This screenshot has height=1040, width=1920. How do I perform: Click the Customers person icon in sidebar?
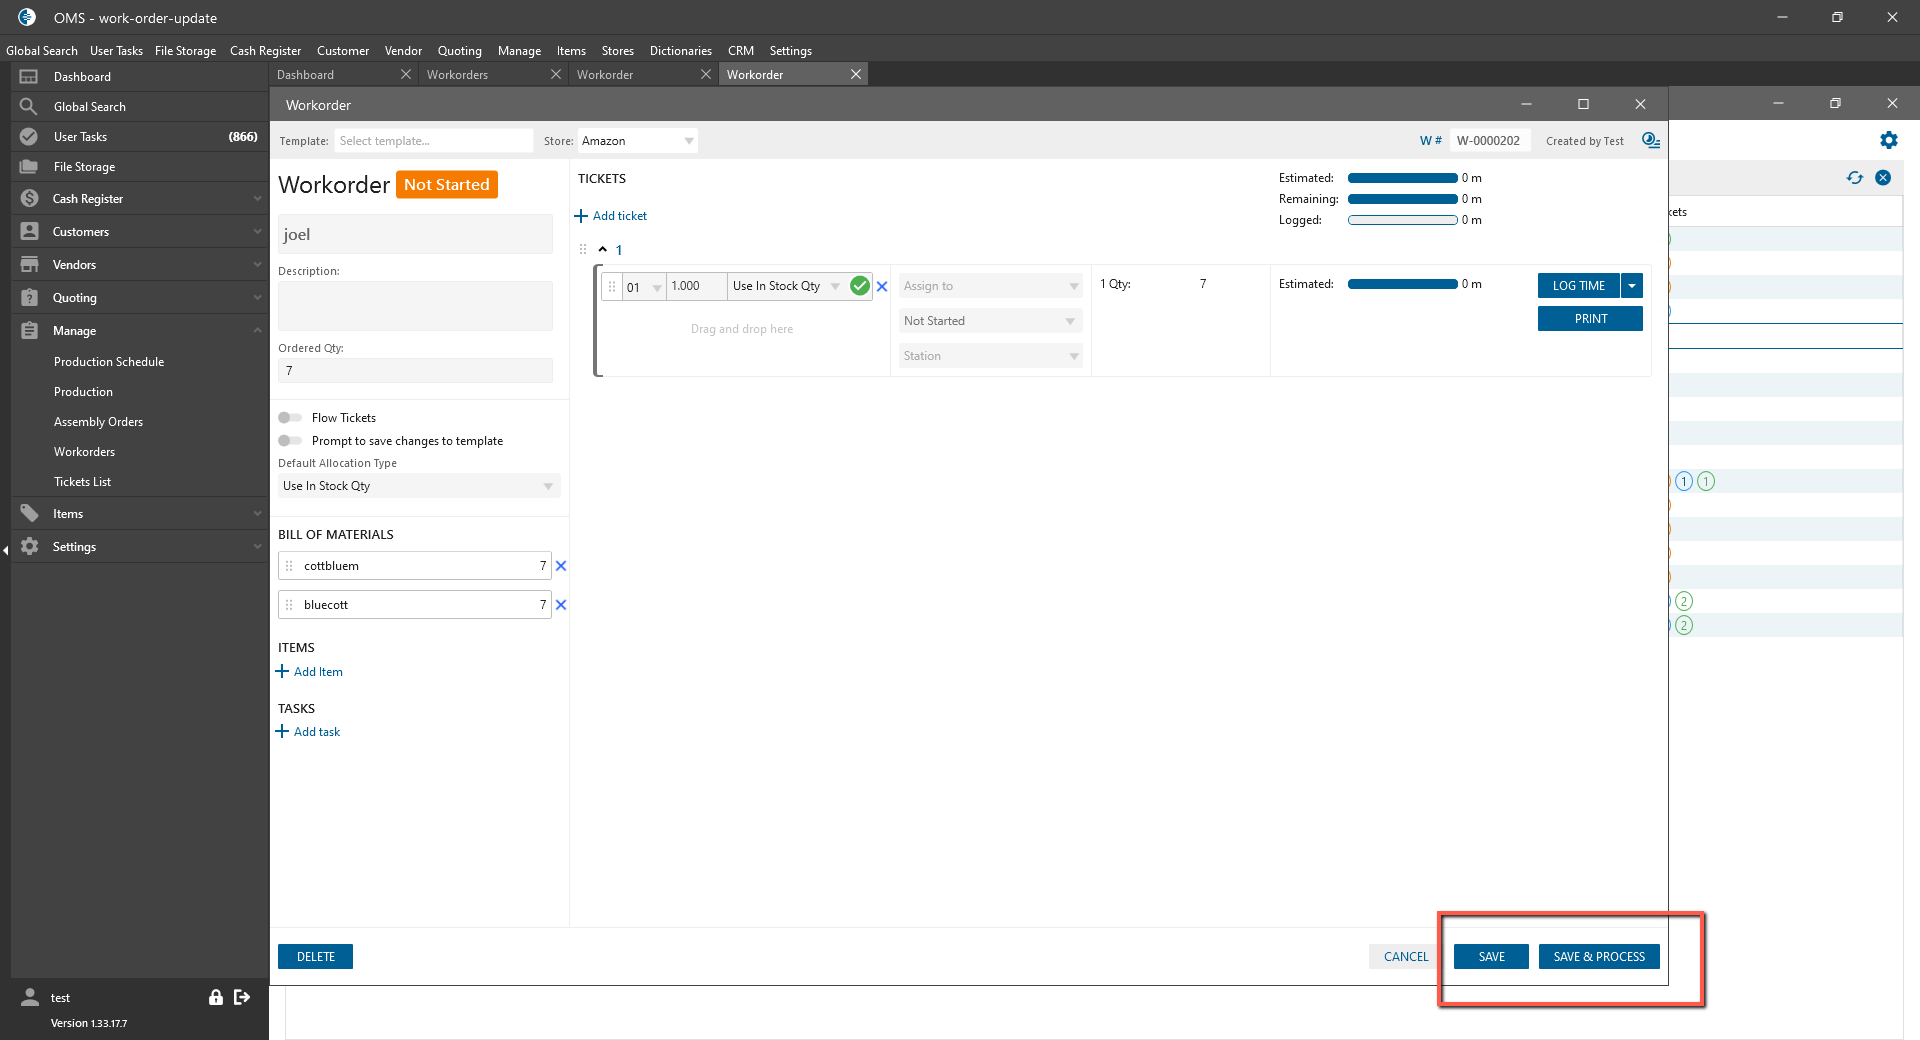[29, 232]
